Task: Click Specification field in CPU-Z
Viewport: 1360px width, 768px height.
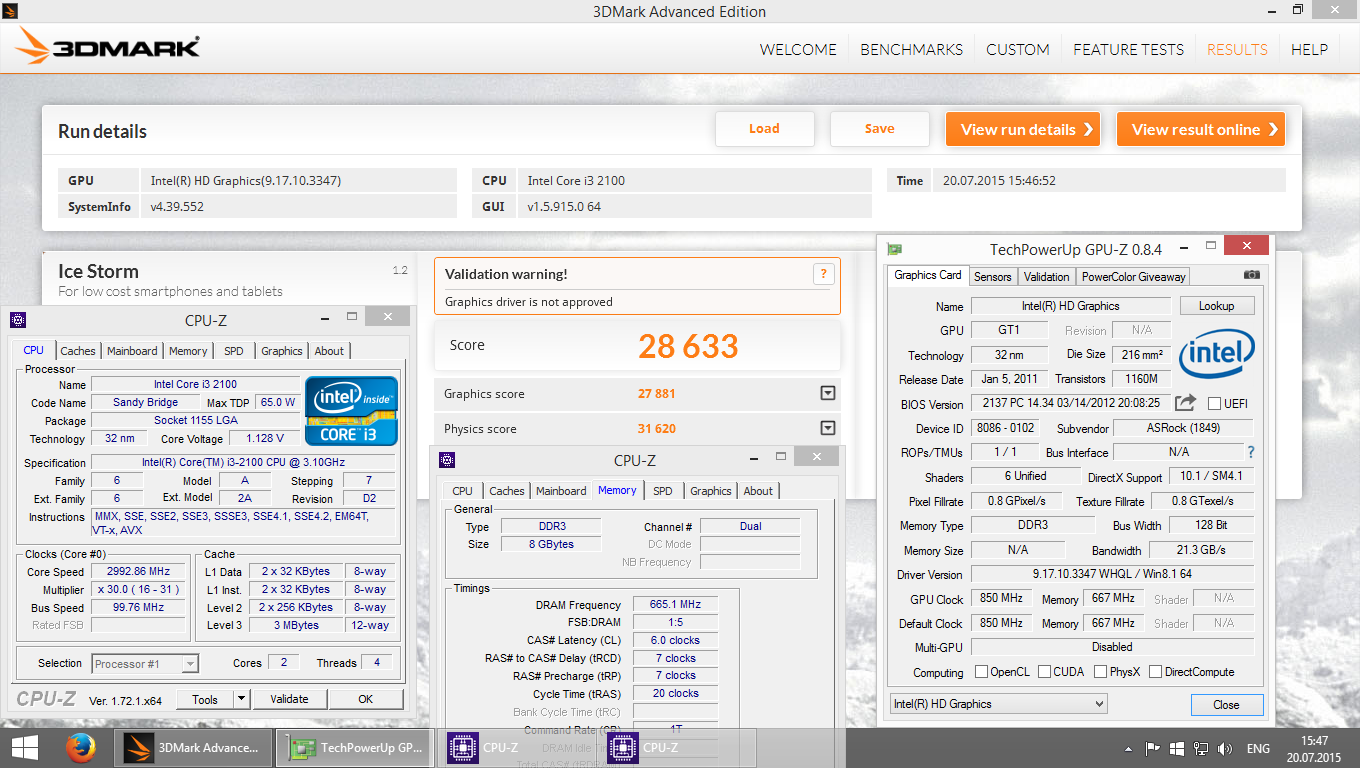Action: (x=244, y=462)
